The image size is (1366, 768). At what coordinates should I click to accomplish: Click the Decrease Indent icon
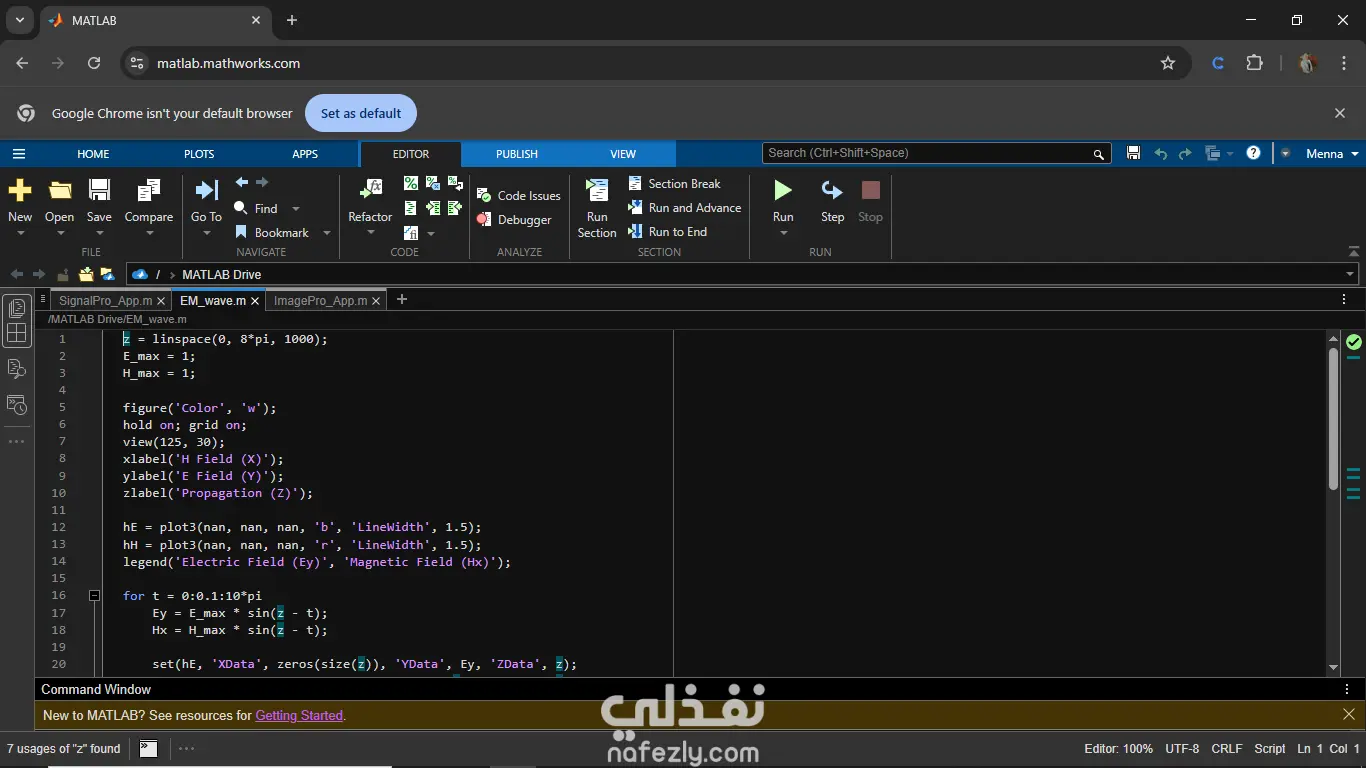click(x=455, y=208)
